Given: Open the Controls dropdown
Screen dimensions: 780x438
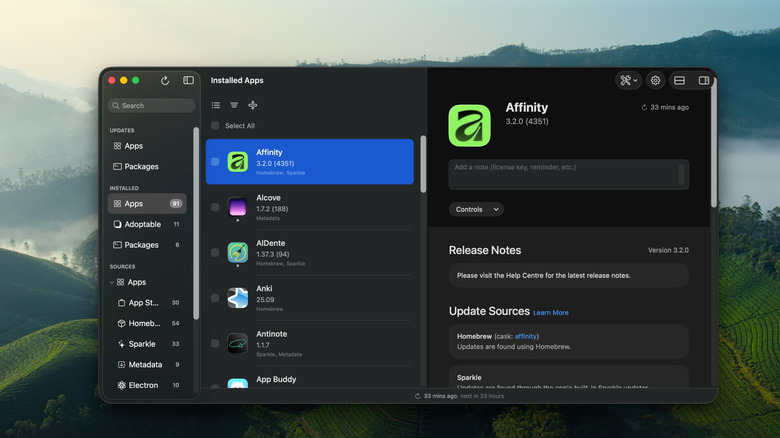Looking at the screenshot, I should [476, 210].
